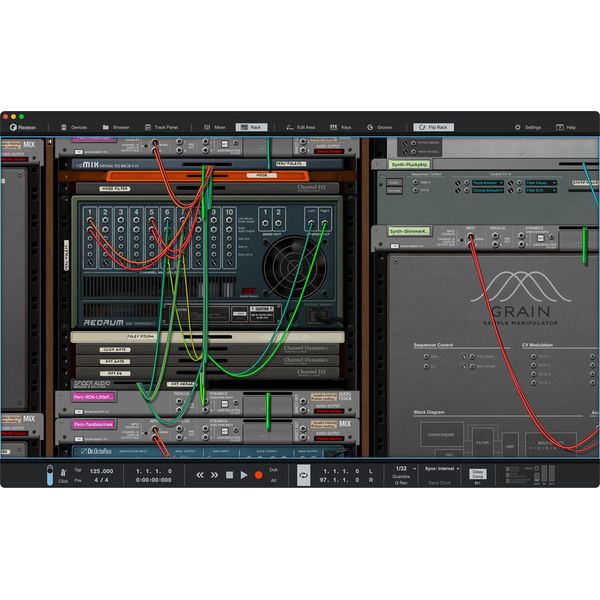Click the folded CLICK GATE Channel Dynamics device
This screenshot has height=600, width=600.
click(208, 349)
